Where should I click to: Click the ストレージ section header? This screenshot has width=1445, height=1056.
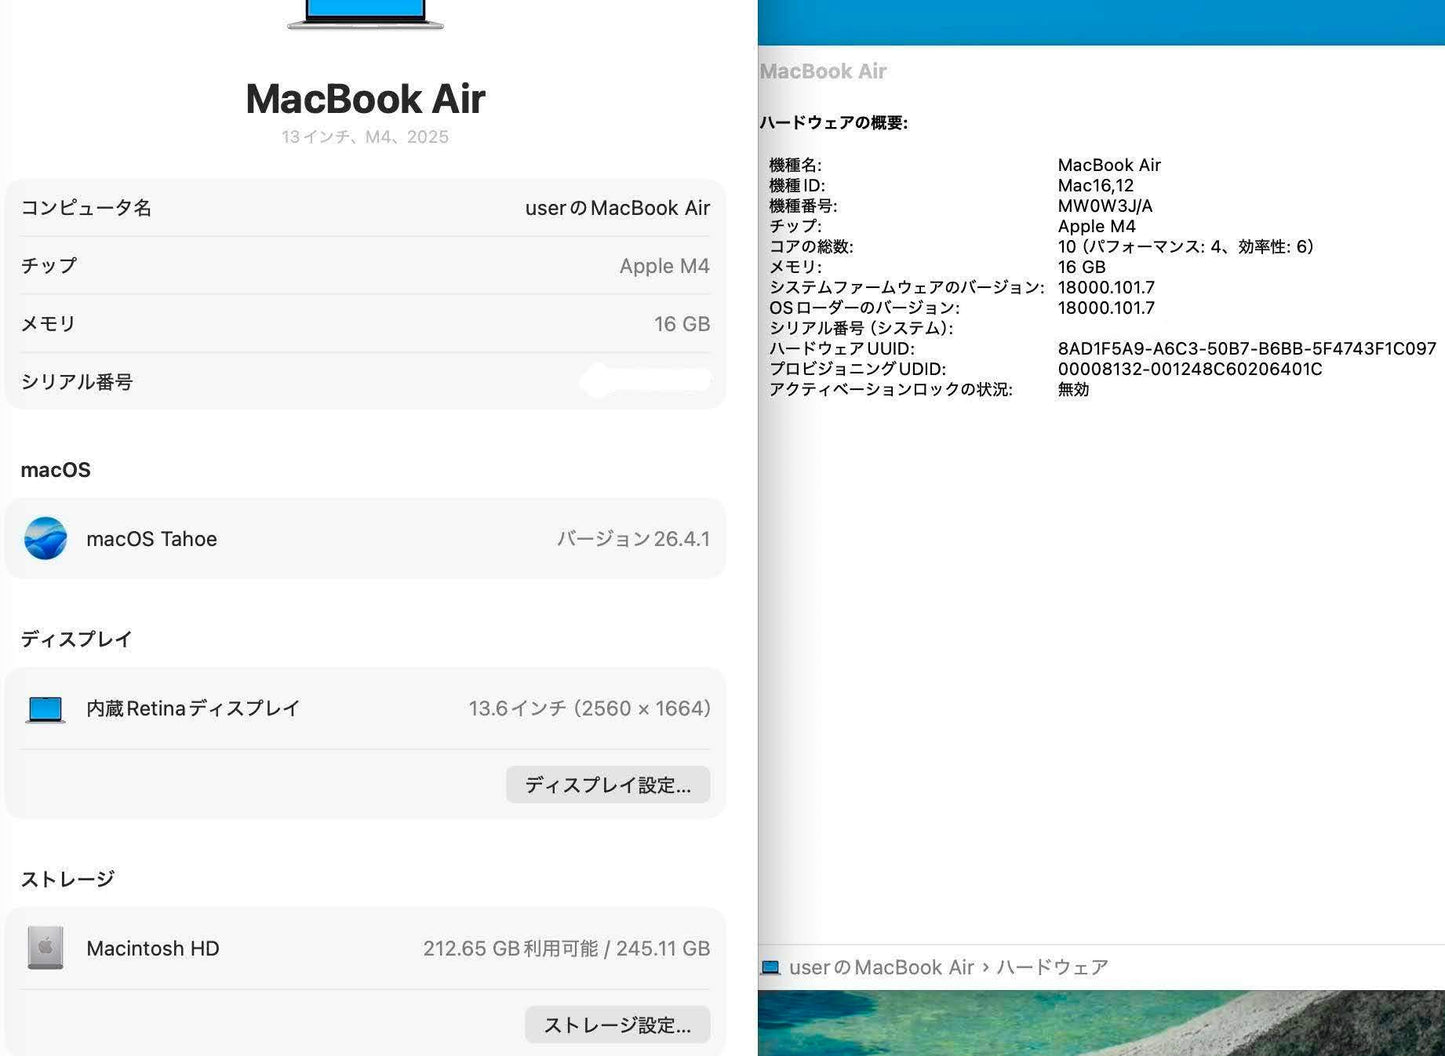[x=68, y=879]
